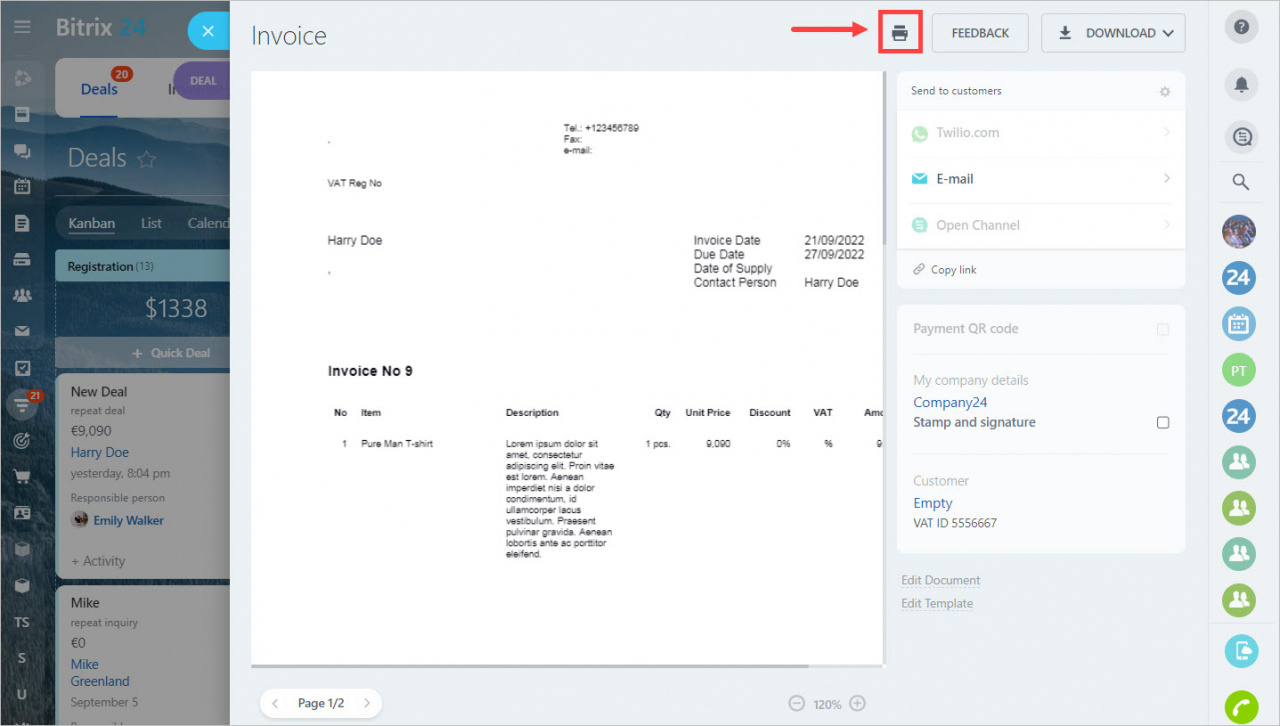Click the document horizontal scrollbar
1280x726 pixels.
point(530,665)
